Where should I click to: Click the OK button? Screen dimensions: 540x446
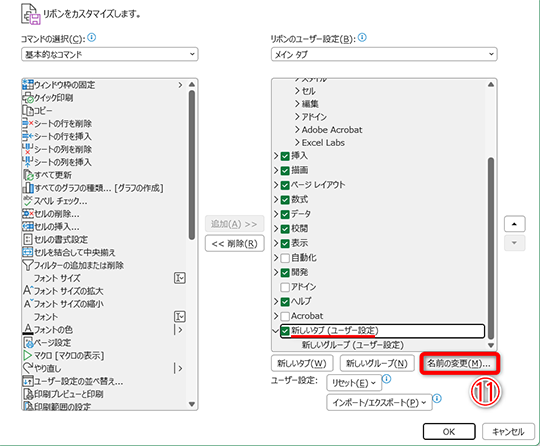click(449, 432)
